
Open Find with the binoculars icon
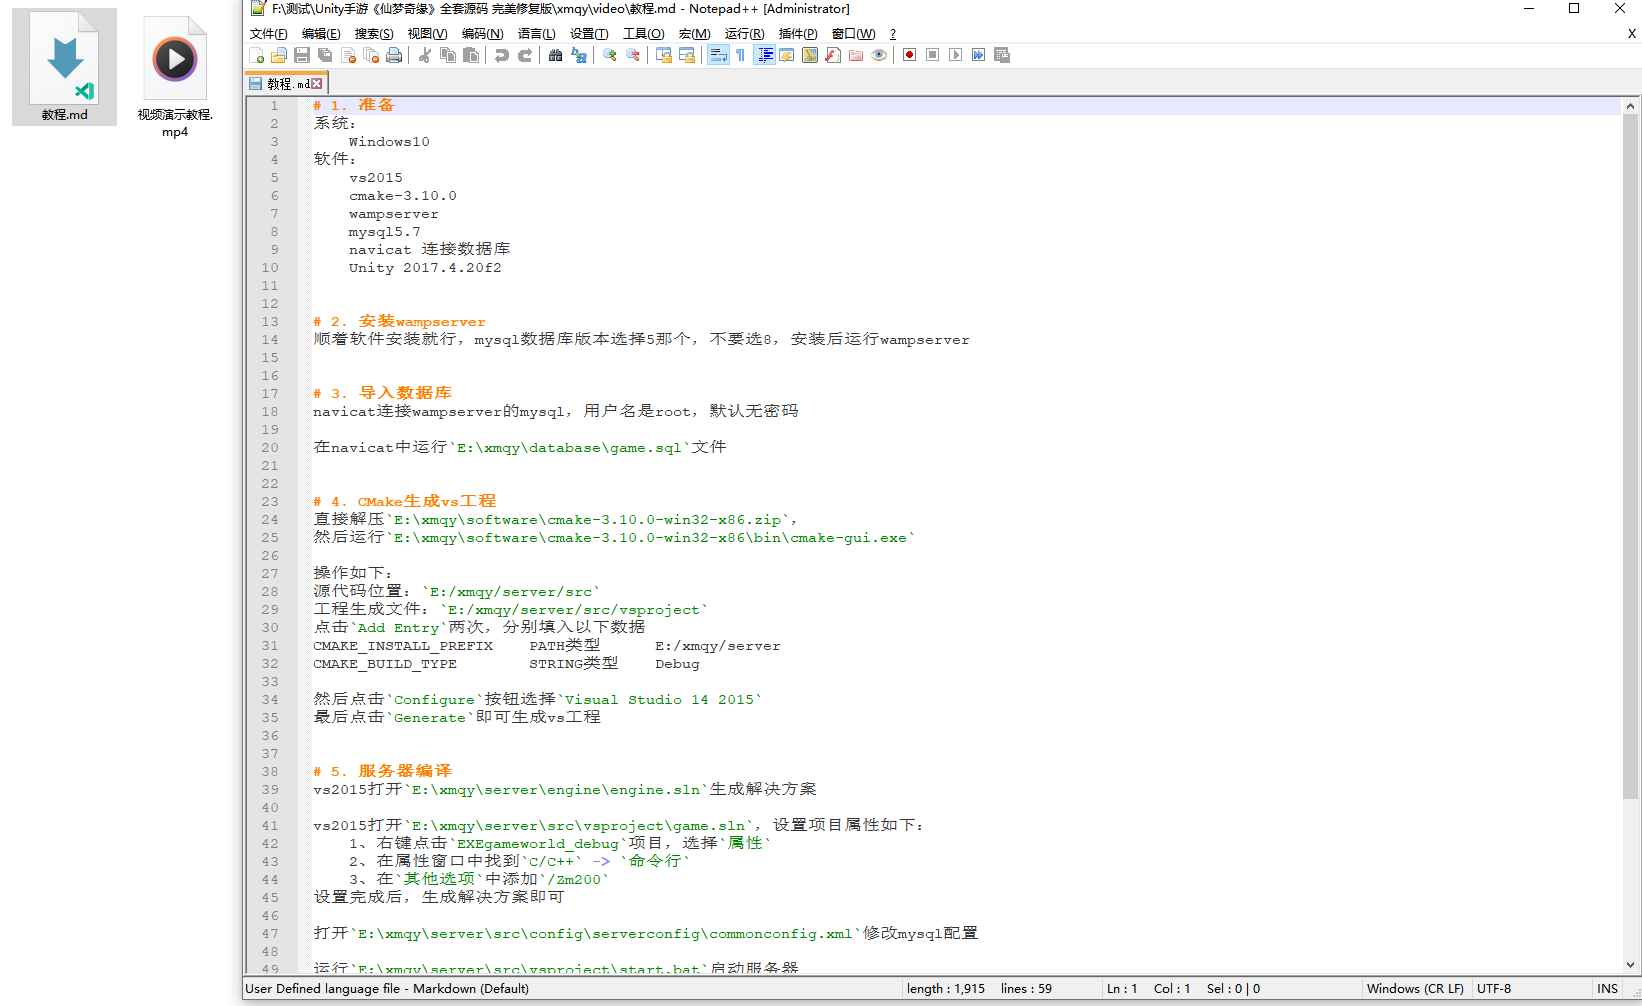[x=555, y=56]
